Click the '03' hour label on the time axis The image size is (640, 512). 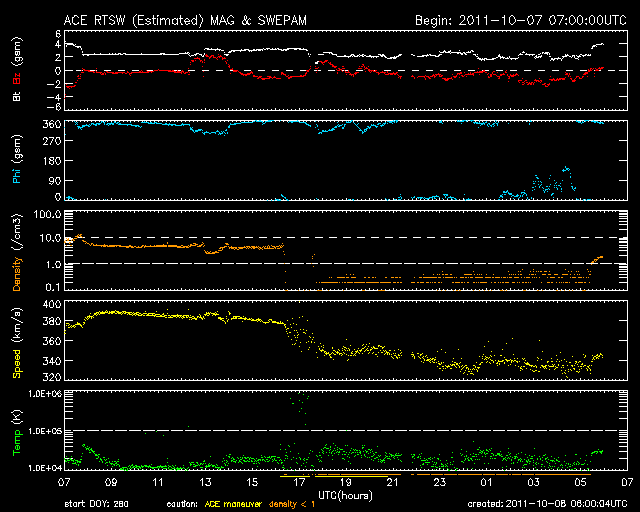533,483
